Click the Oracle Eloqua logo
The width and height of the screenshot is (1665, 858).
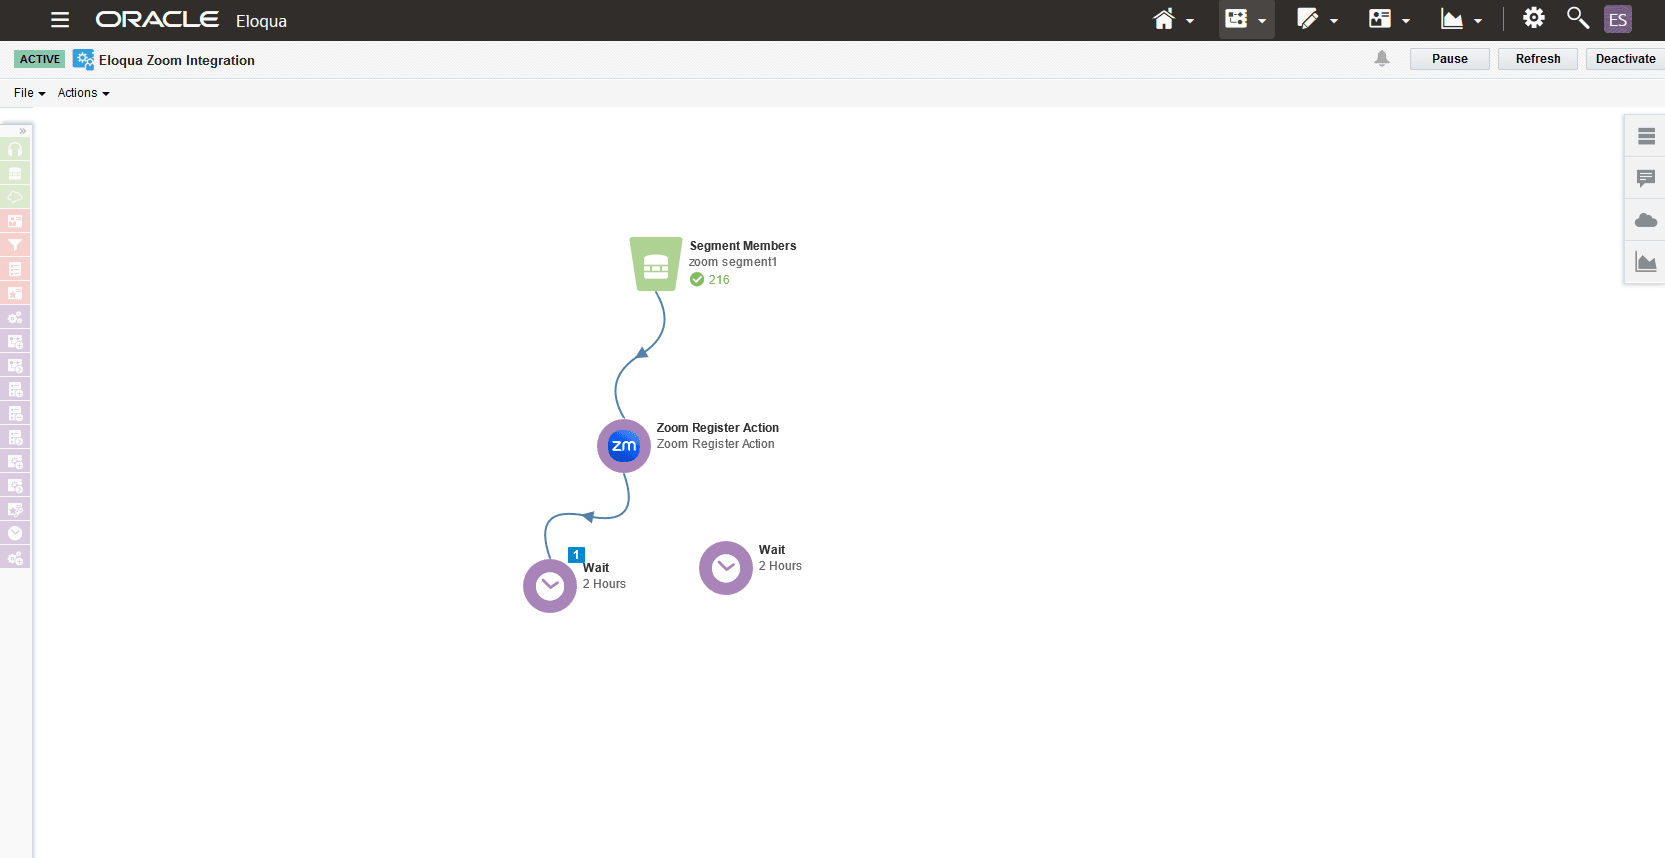[191, 20]
